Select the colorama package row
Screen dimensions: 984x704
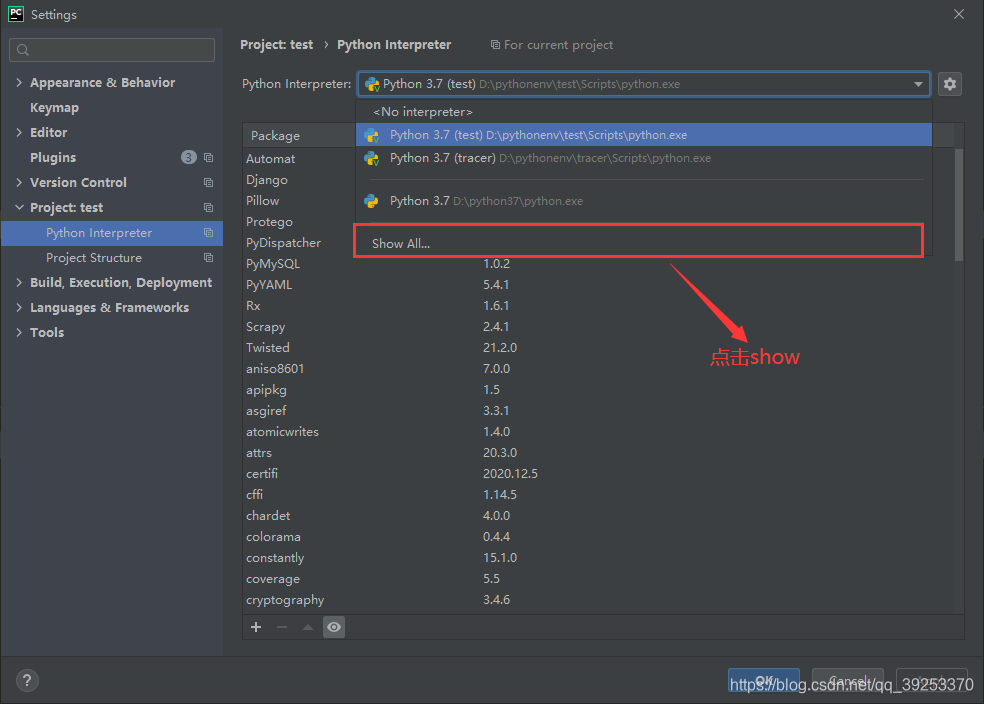pos(599,536)
